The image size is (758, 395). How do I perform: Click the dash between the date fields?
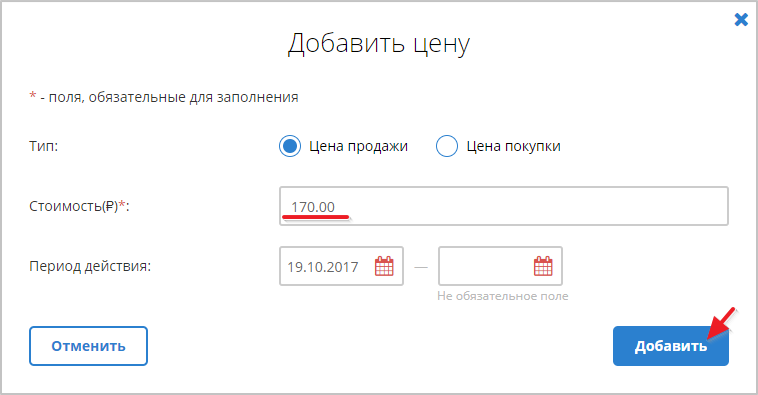pos(421,267)
